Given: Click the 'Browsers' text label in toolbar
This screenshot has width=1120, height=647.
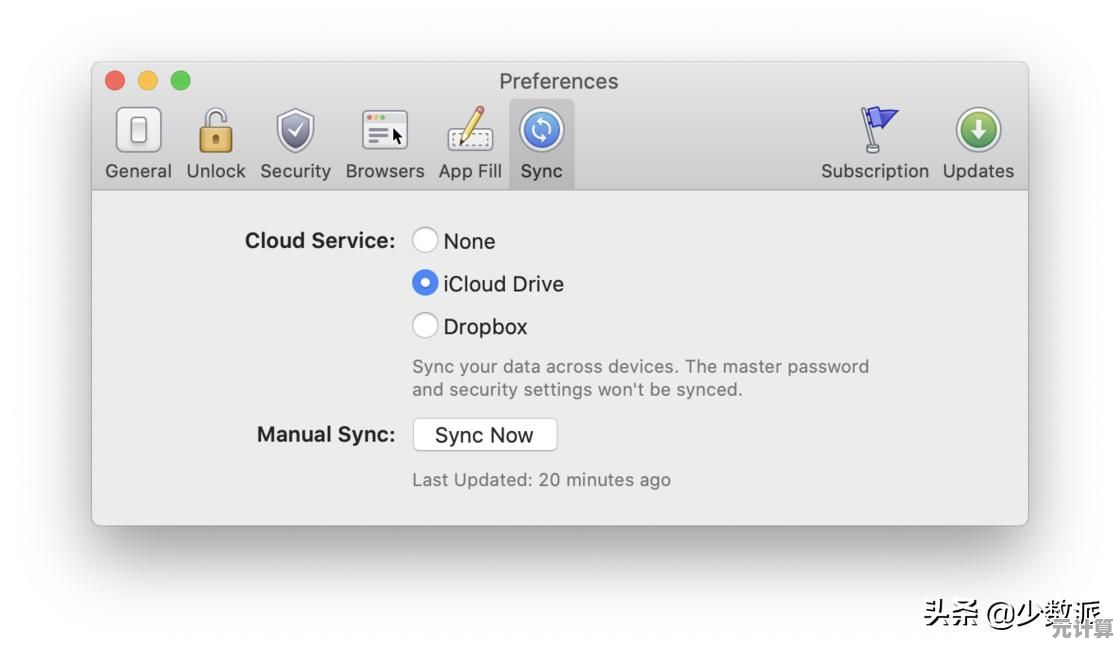Looking at the screenshot, I should coord(385,171).
